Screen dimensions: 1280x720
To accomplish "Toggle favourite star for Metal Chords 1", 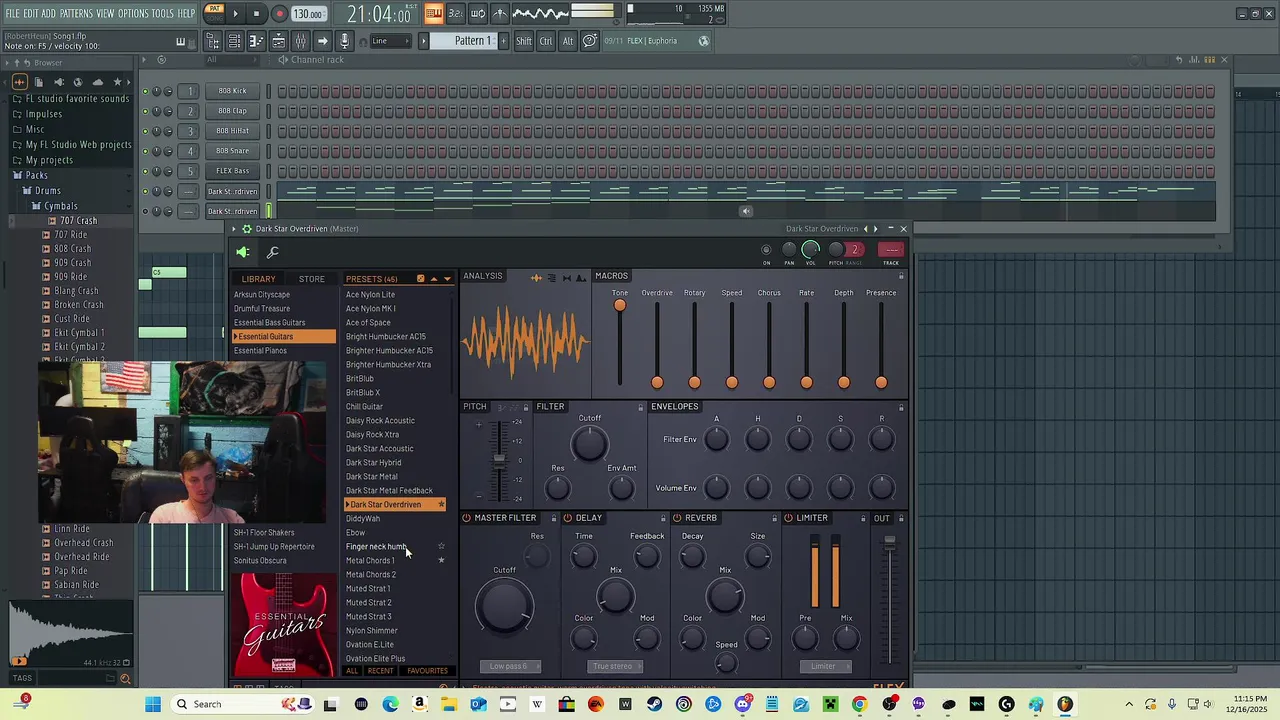I will tap(441, 560).
